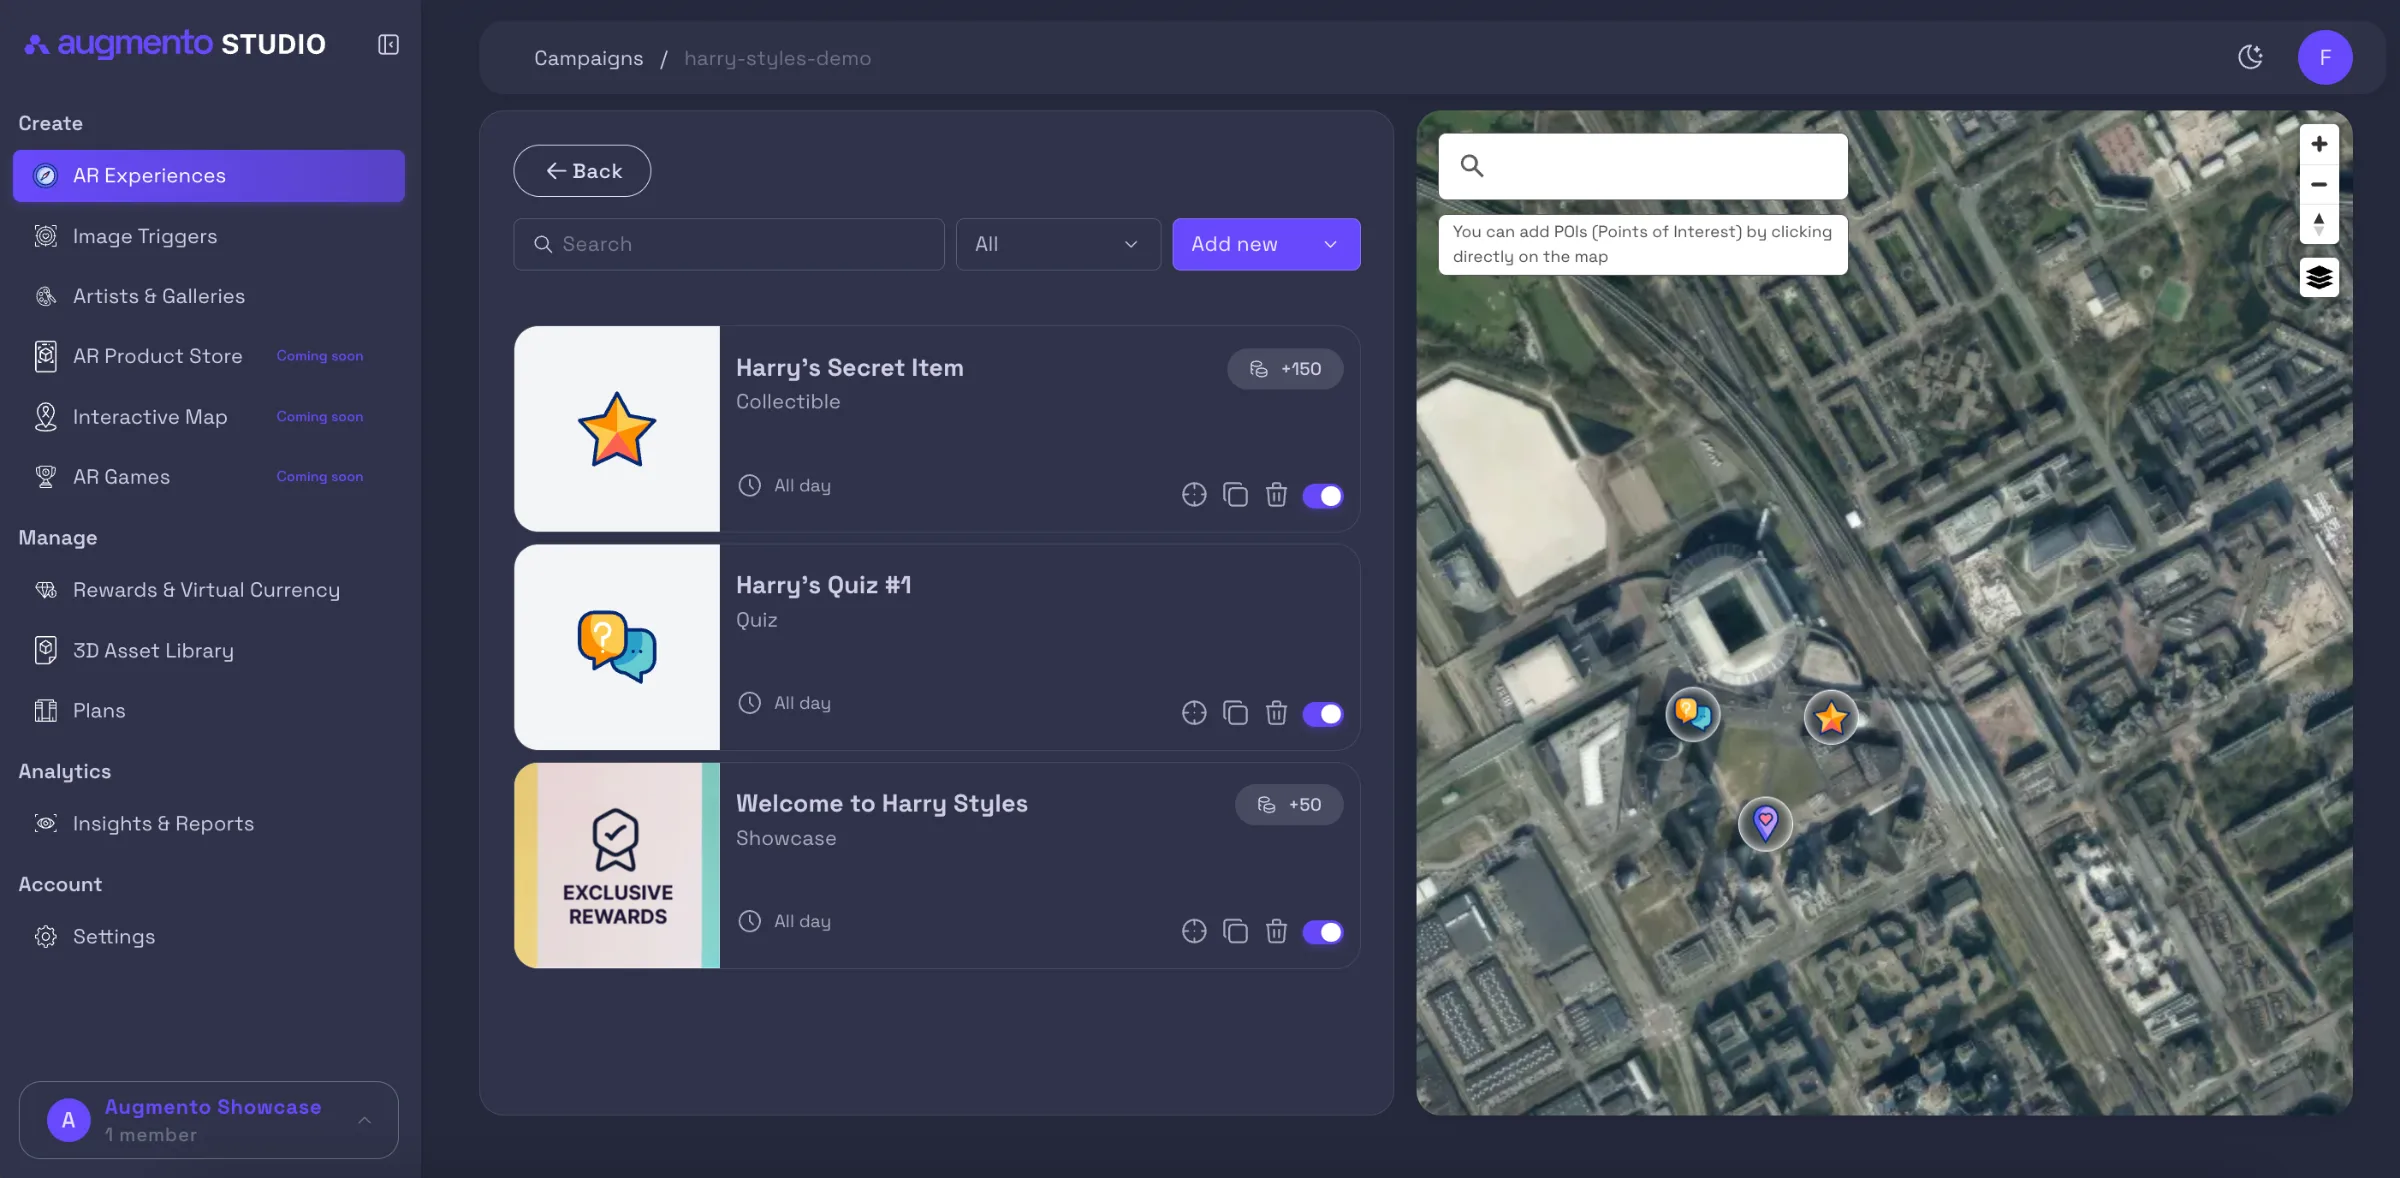Screen dimensions: 2400x1178
Task: Click the heart pin marker on map
Action: (1766, 824)
